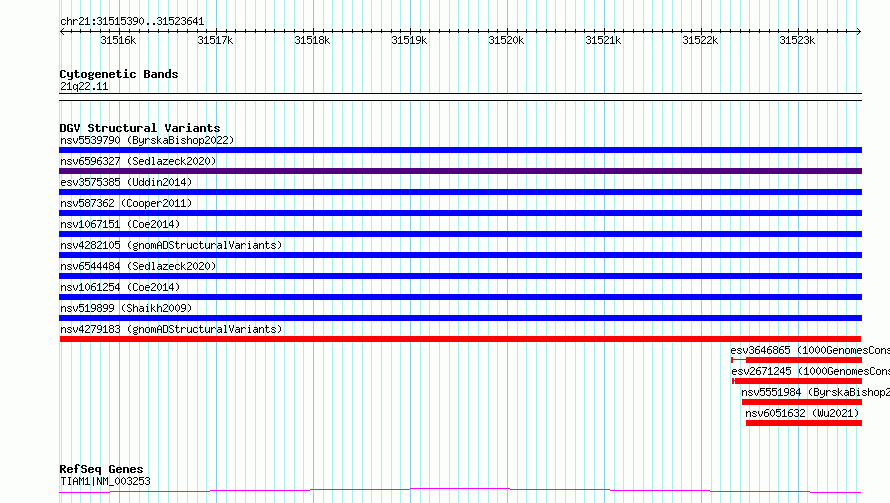The height and width of the screenshot is (503, 890).
Task: Click the 31519k ruler tick label
Action: (x=409, y=40)
